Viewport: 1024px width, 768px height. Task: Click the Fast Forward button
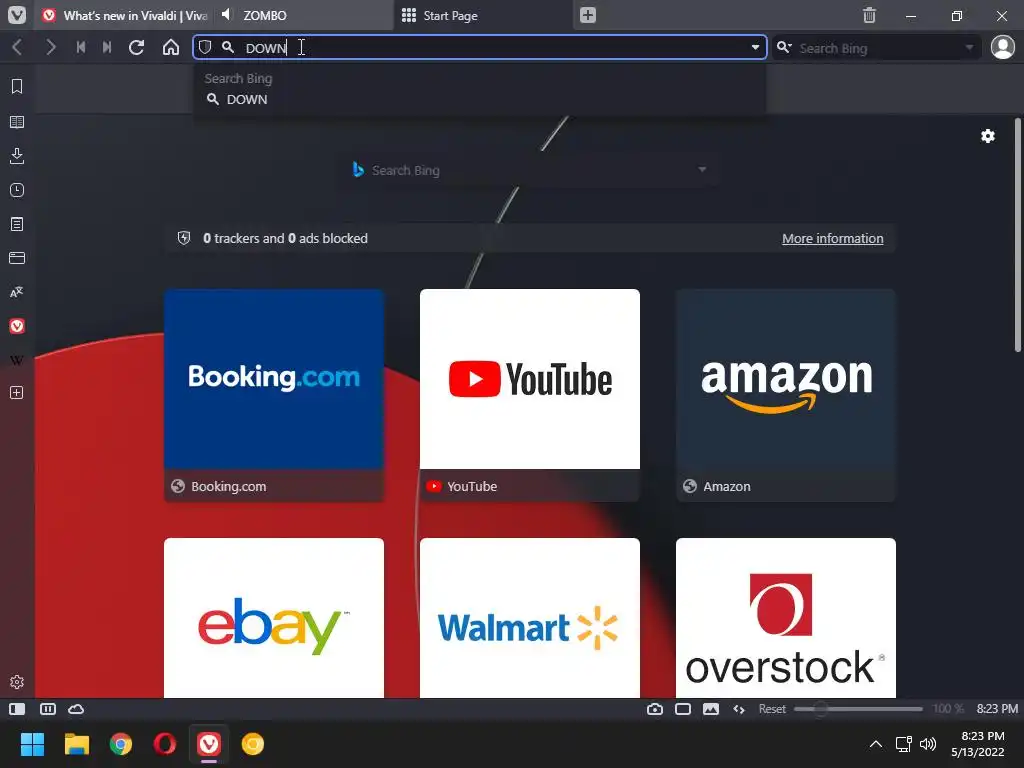pos(107,47)
